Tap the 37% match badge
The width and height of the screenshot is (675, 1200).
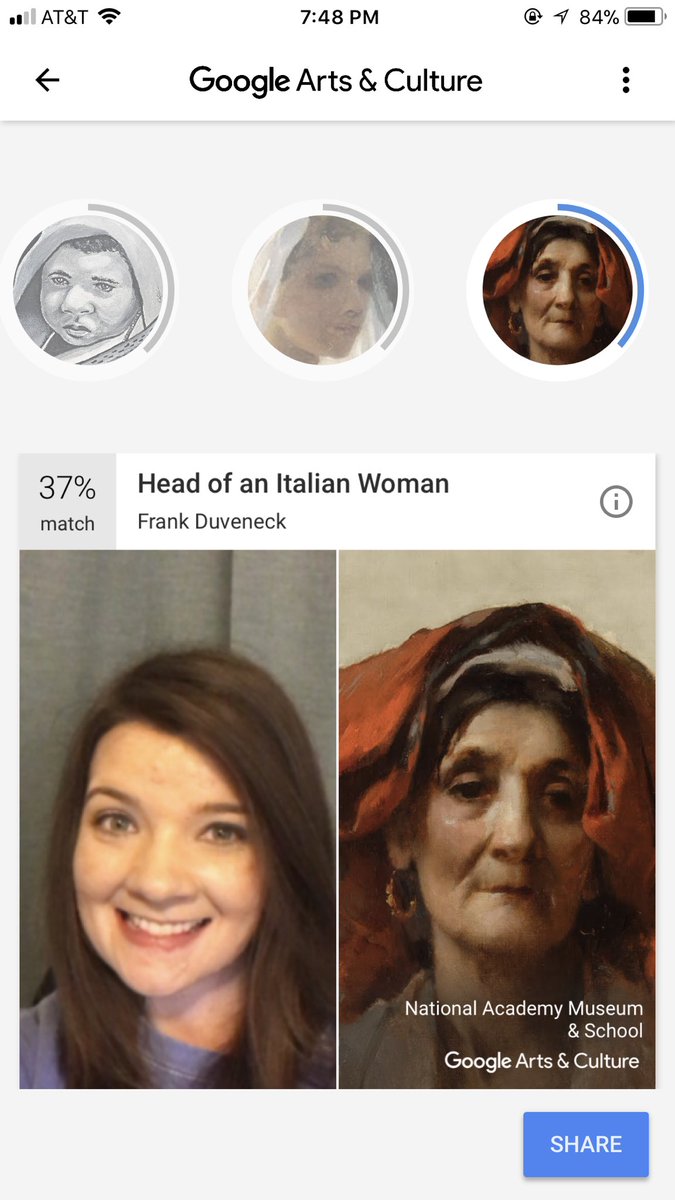(68, 502)
